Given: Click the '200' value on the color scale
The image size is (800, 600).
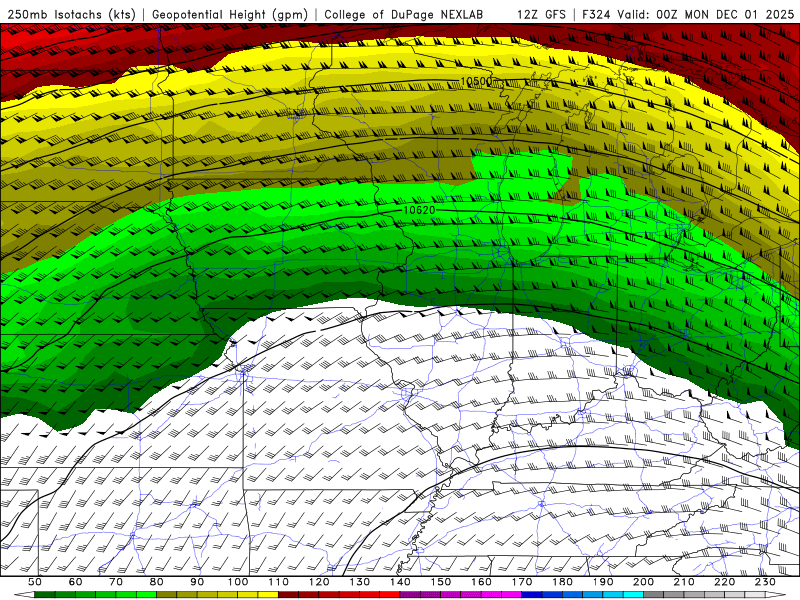Looking at the screenshot, I should point(644,582).
